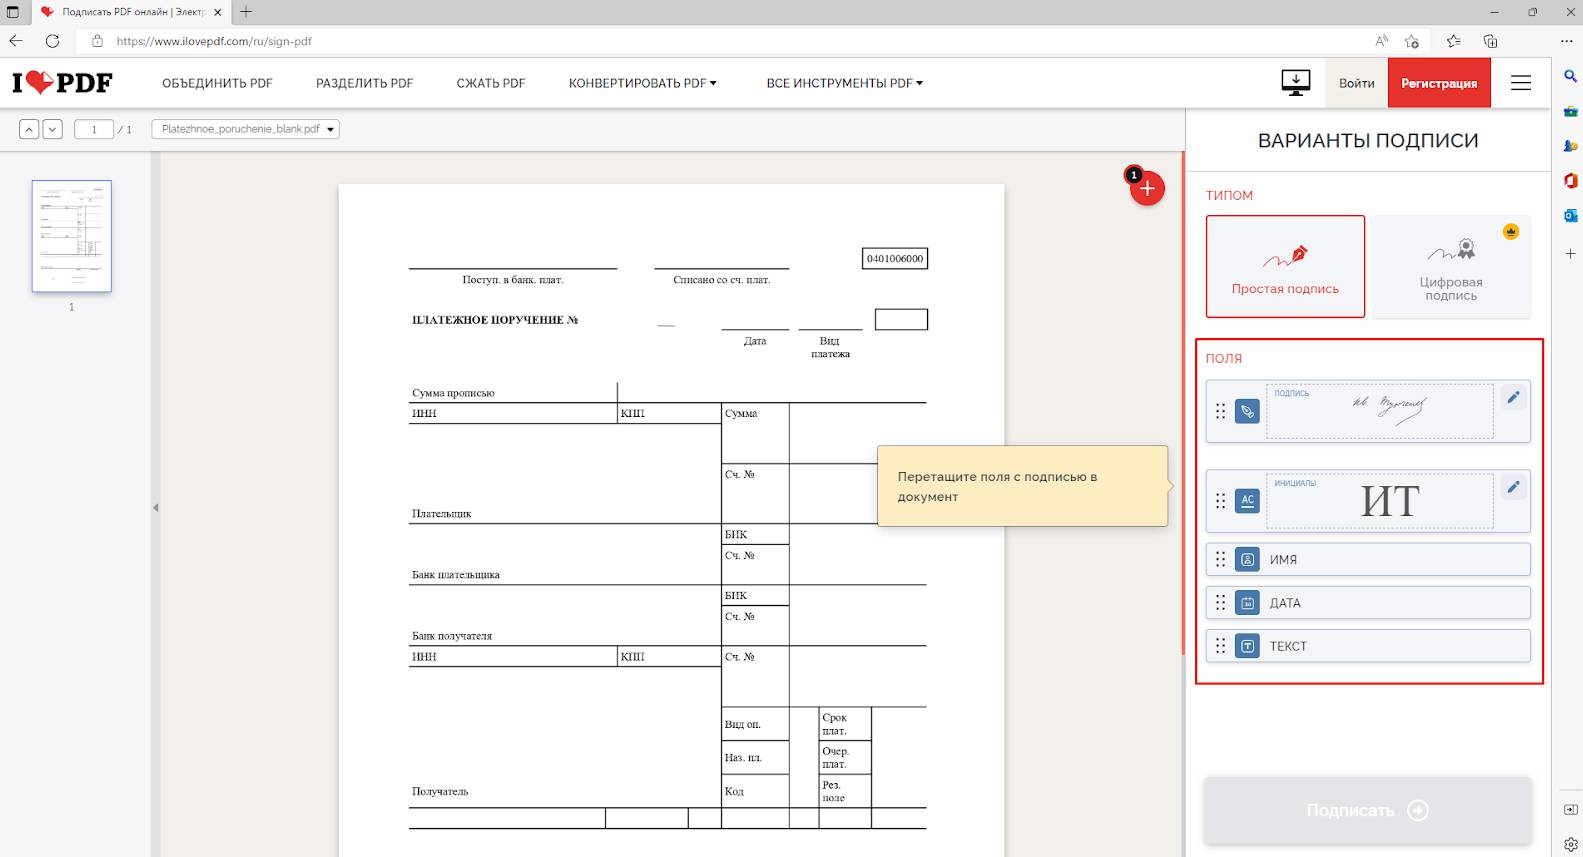
Task: Open the hamburger menu in header
Action: coord(1521,83)
